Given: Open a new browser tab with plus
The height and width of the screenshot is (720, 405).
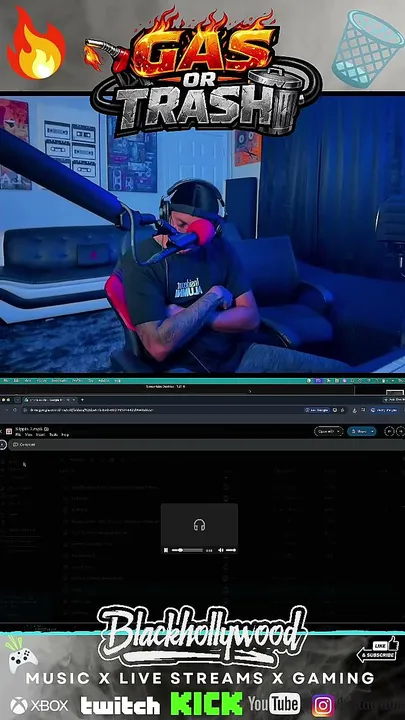Looking at the screenshot, I should (82, 400).
